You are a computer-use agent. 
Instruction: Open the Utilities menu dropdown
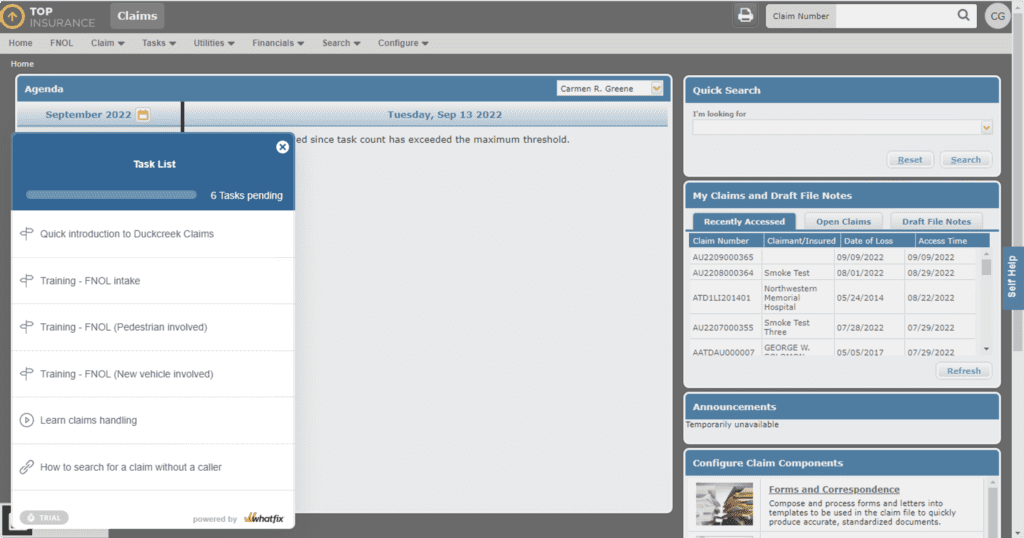[214, 43]
